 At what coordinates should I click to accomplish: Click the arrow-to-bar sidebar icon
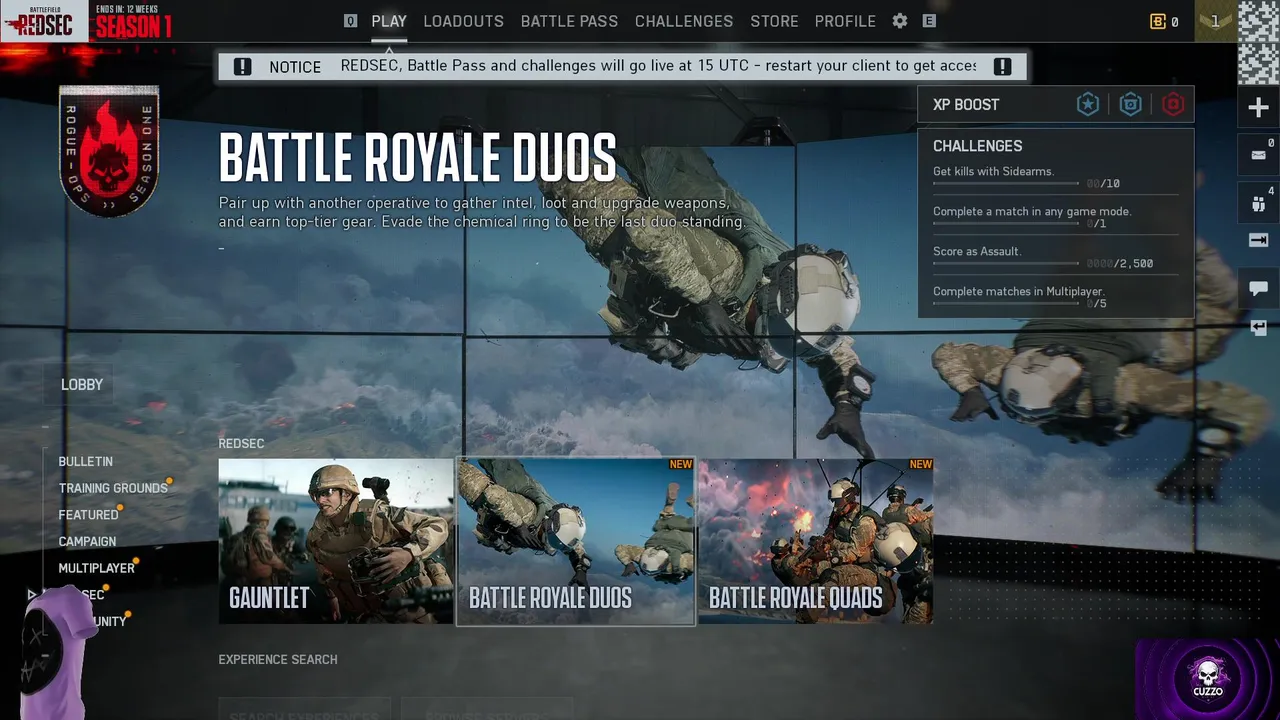(1258, 240)
